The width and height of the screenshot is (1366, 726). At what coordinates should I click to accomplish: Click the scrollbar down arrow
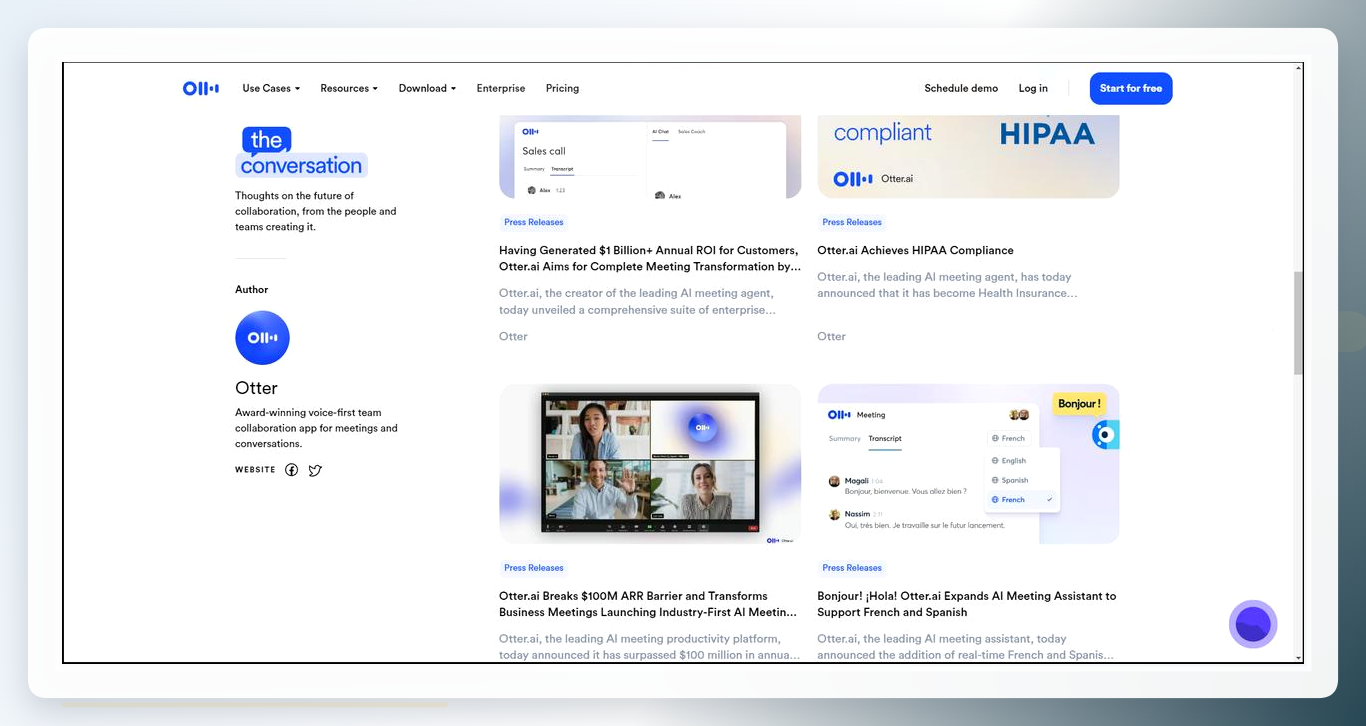pos(1298,657)
